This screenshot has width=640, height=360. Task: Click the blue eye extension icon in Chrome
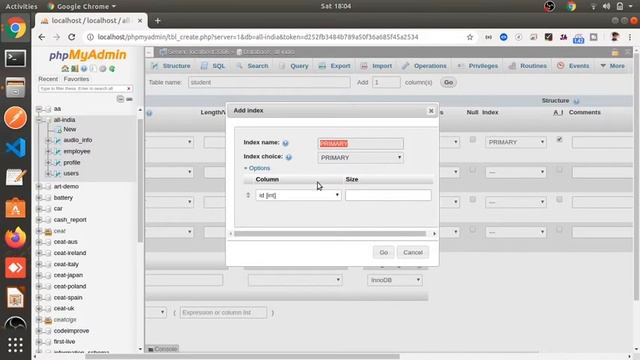[504, 37]
